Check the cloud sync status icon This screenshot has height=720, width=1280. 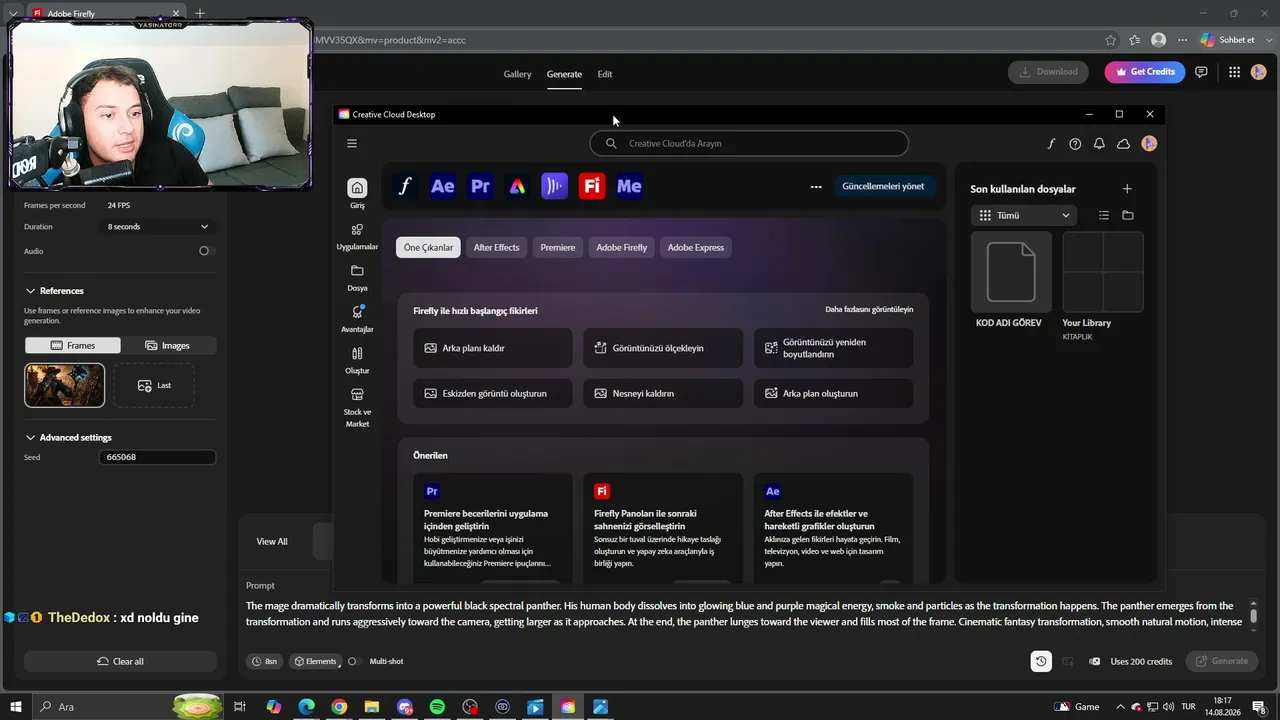click(x=1123, y=144)
